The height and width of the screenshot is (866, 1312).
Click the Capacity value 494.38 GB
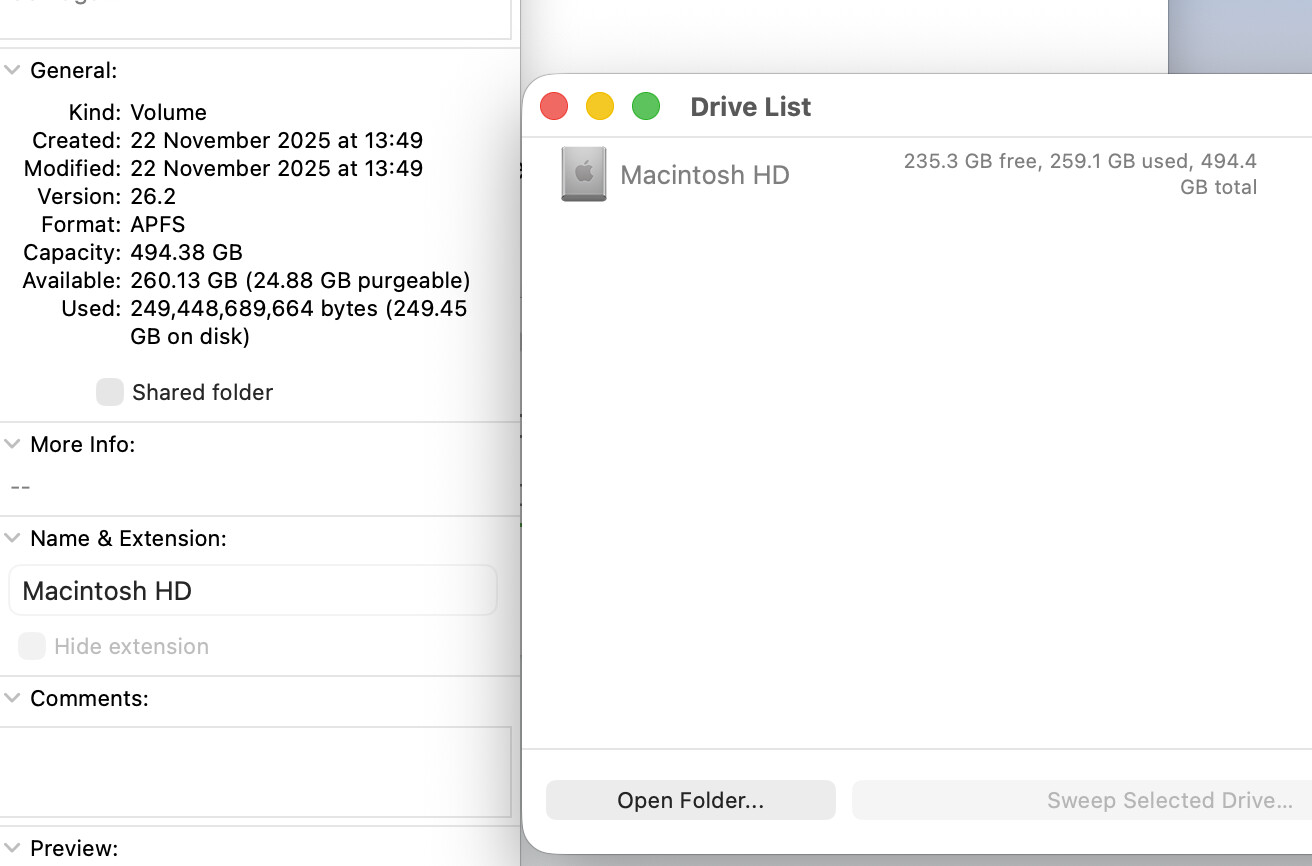[x=187, y=252]
